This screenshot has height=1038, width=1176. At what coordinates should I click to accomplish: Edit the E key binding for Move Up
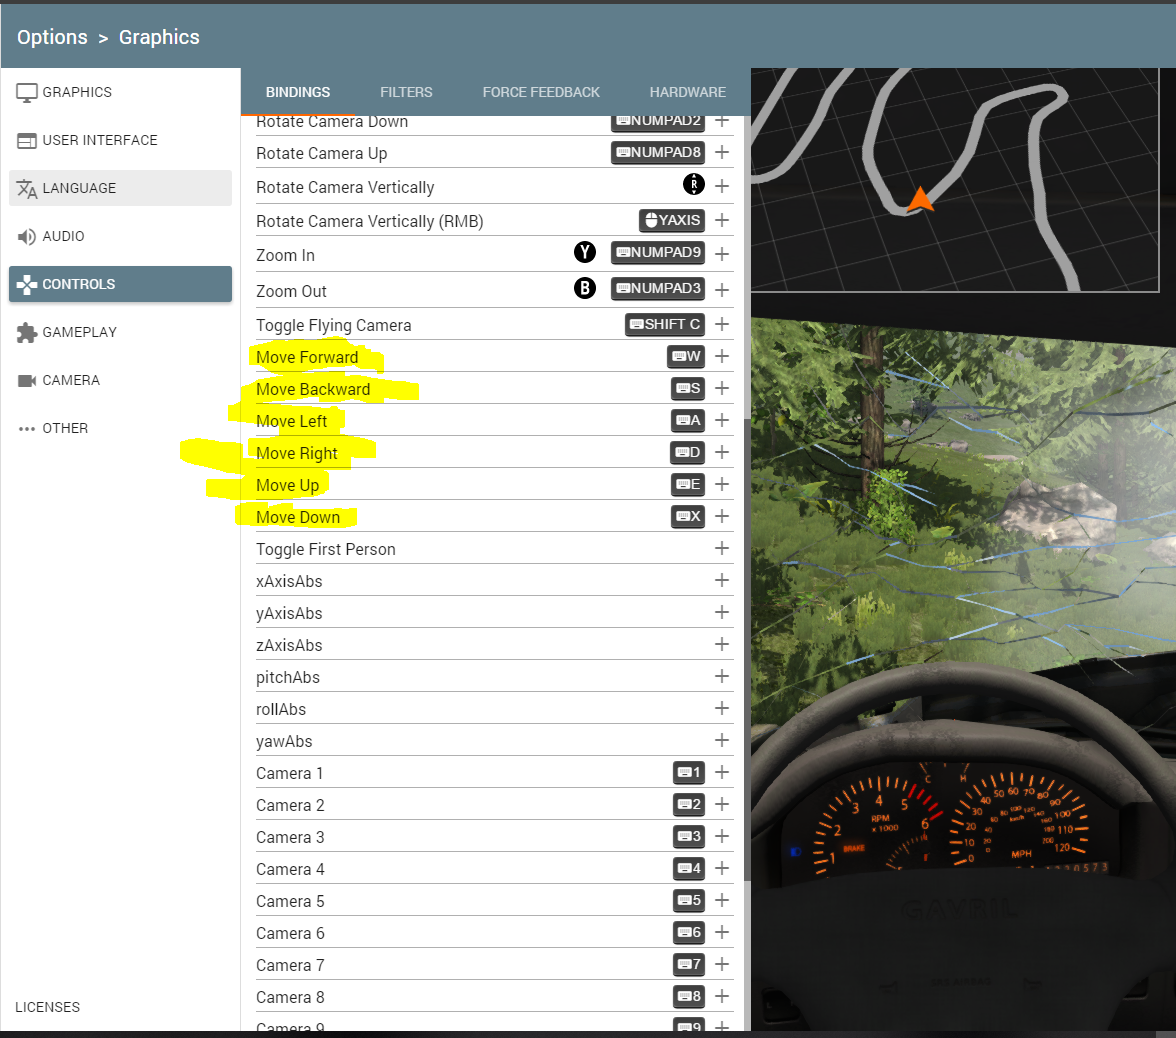(x=688, y=484)
